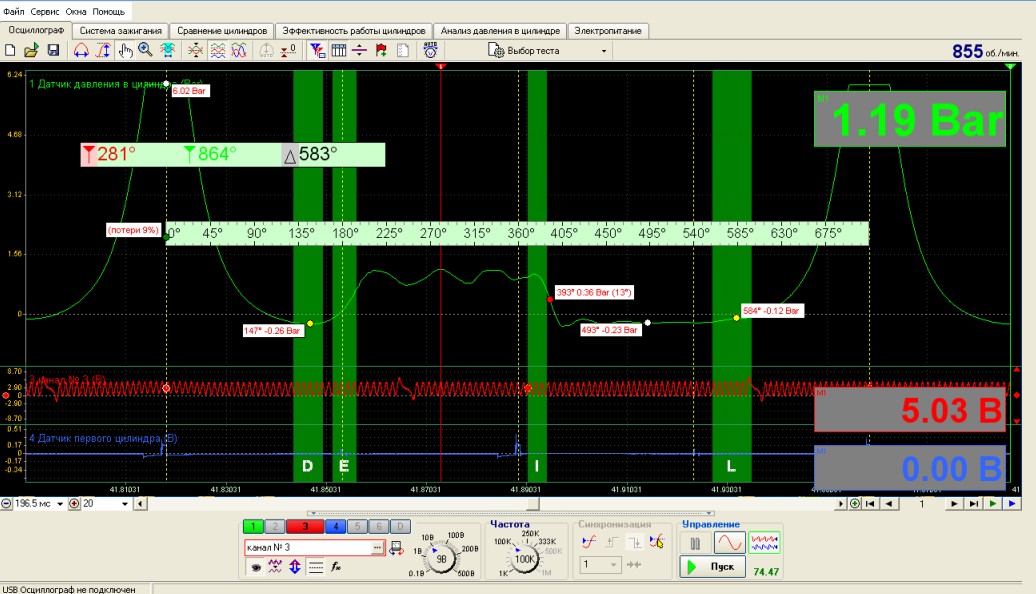Click the Пуск start button
The width and height of the screenshot is (1036, 594).
[x=712, y=566]
